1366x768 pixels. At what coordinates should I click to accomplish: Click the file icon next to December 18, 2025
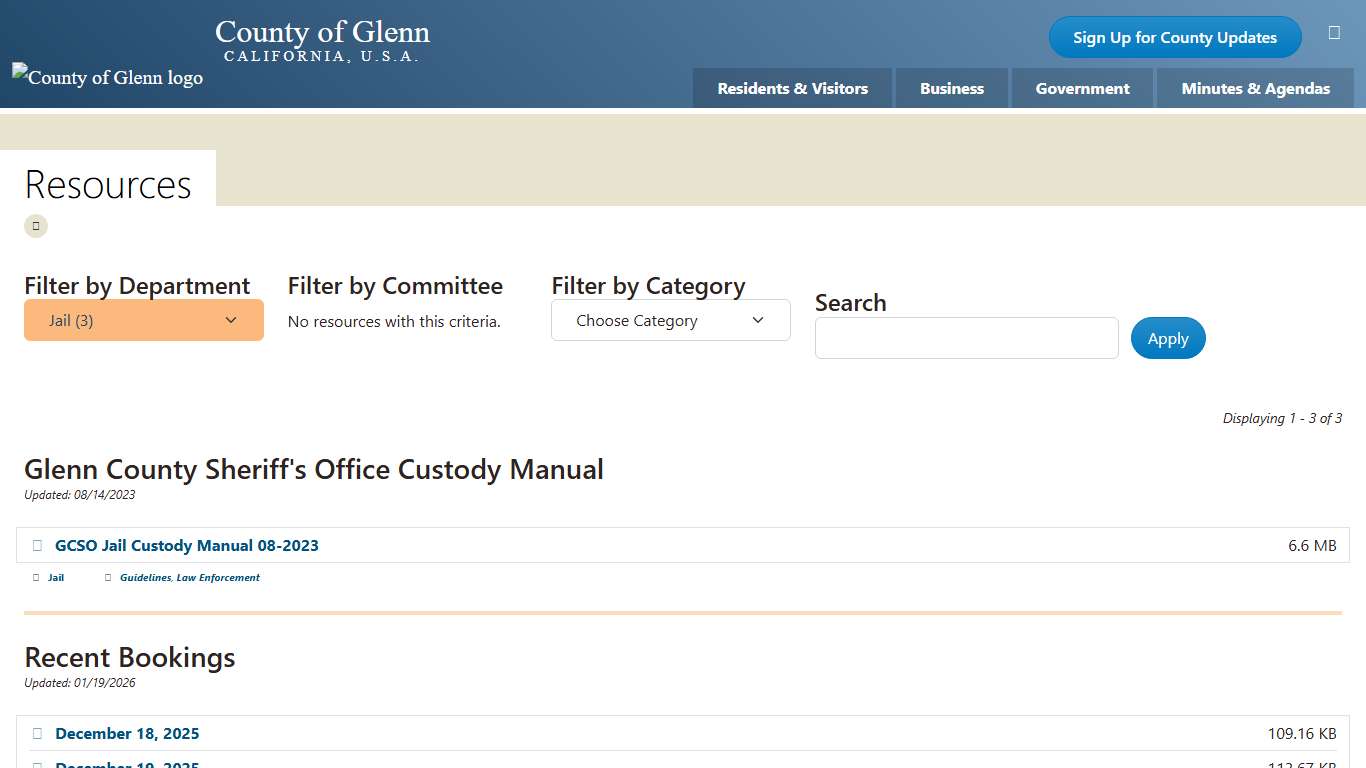(x=37, y=733)
